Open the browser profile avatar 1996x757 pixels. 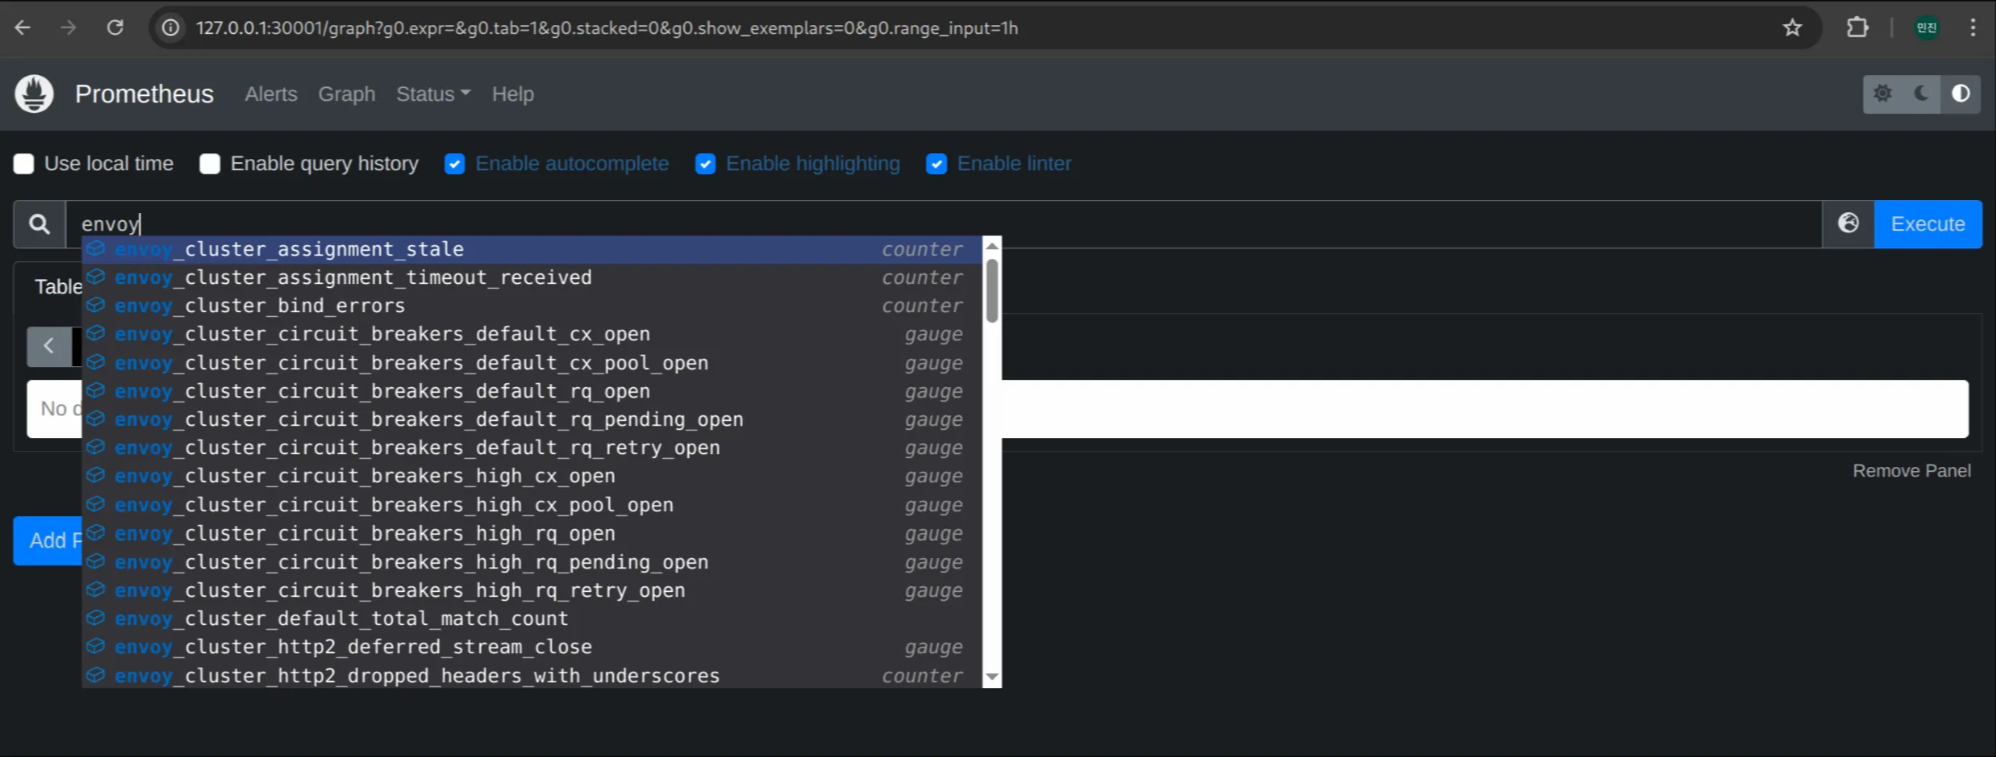1927,28
